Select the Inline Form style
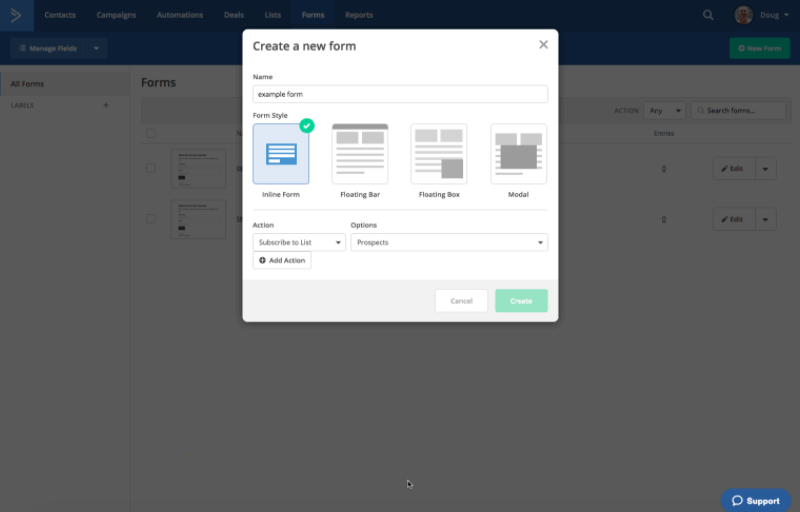Image resolution: width=800 pixels, height=512 pixels. pos(281,154)
